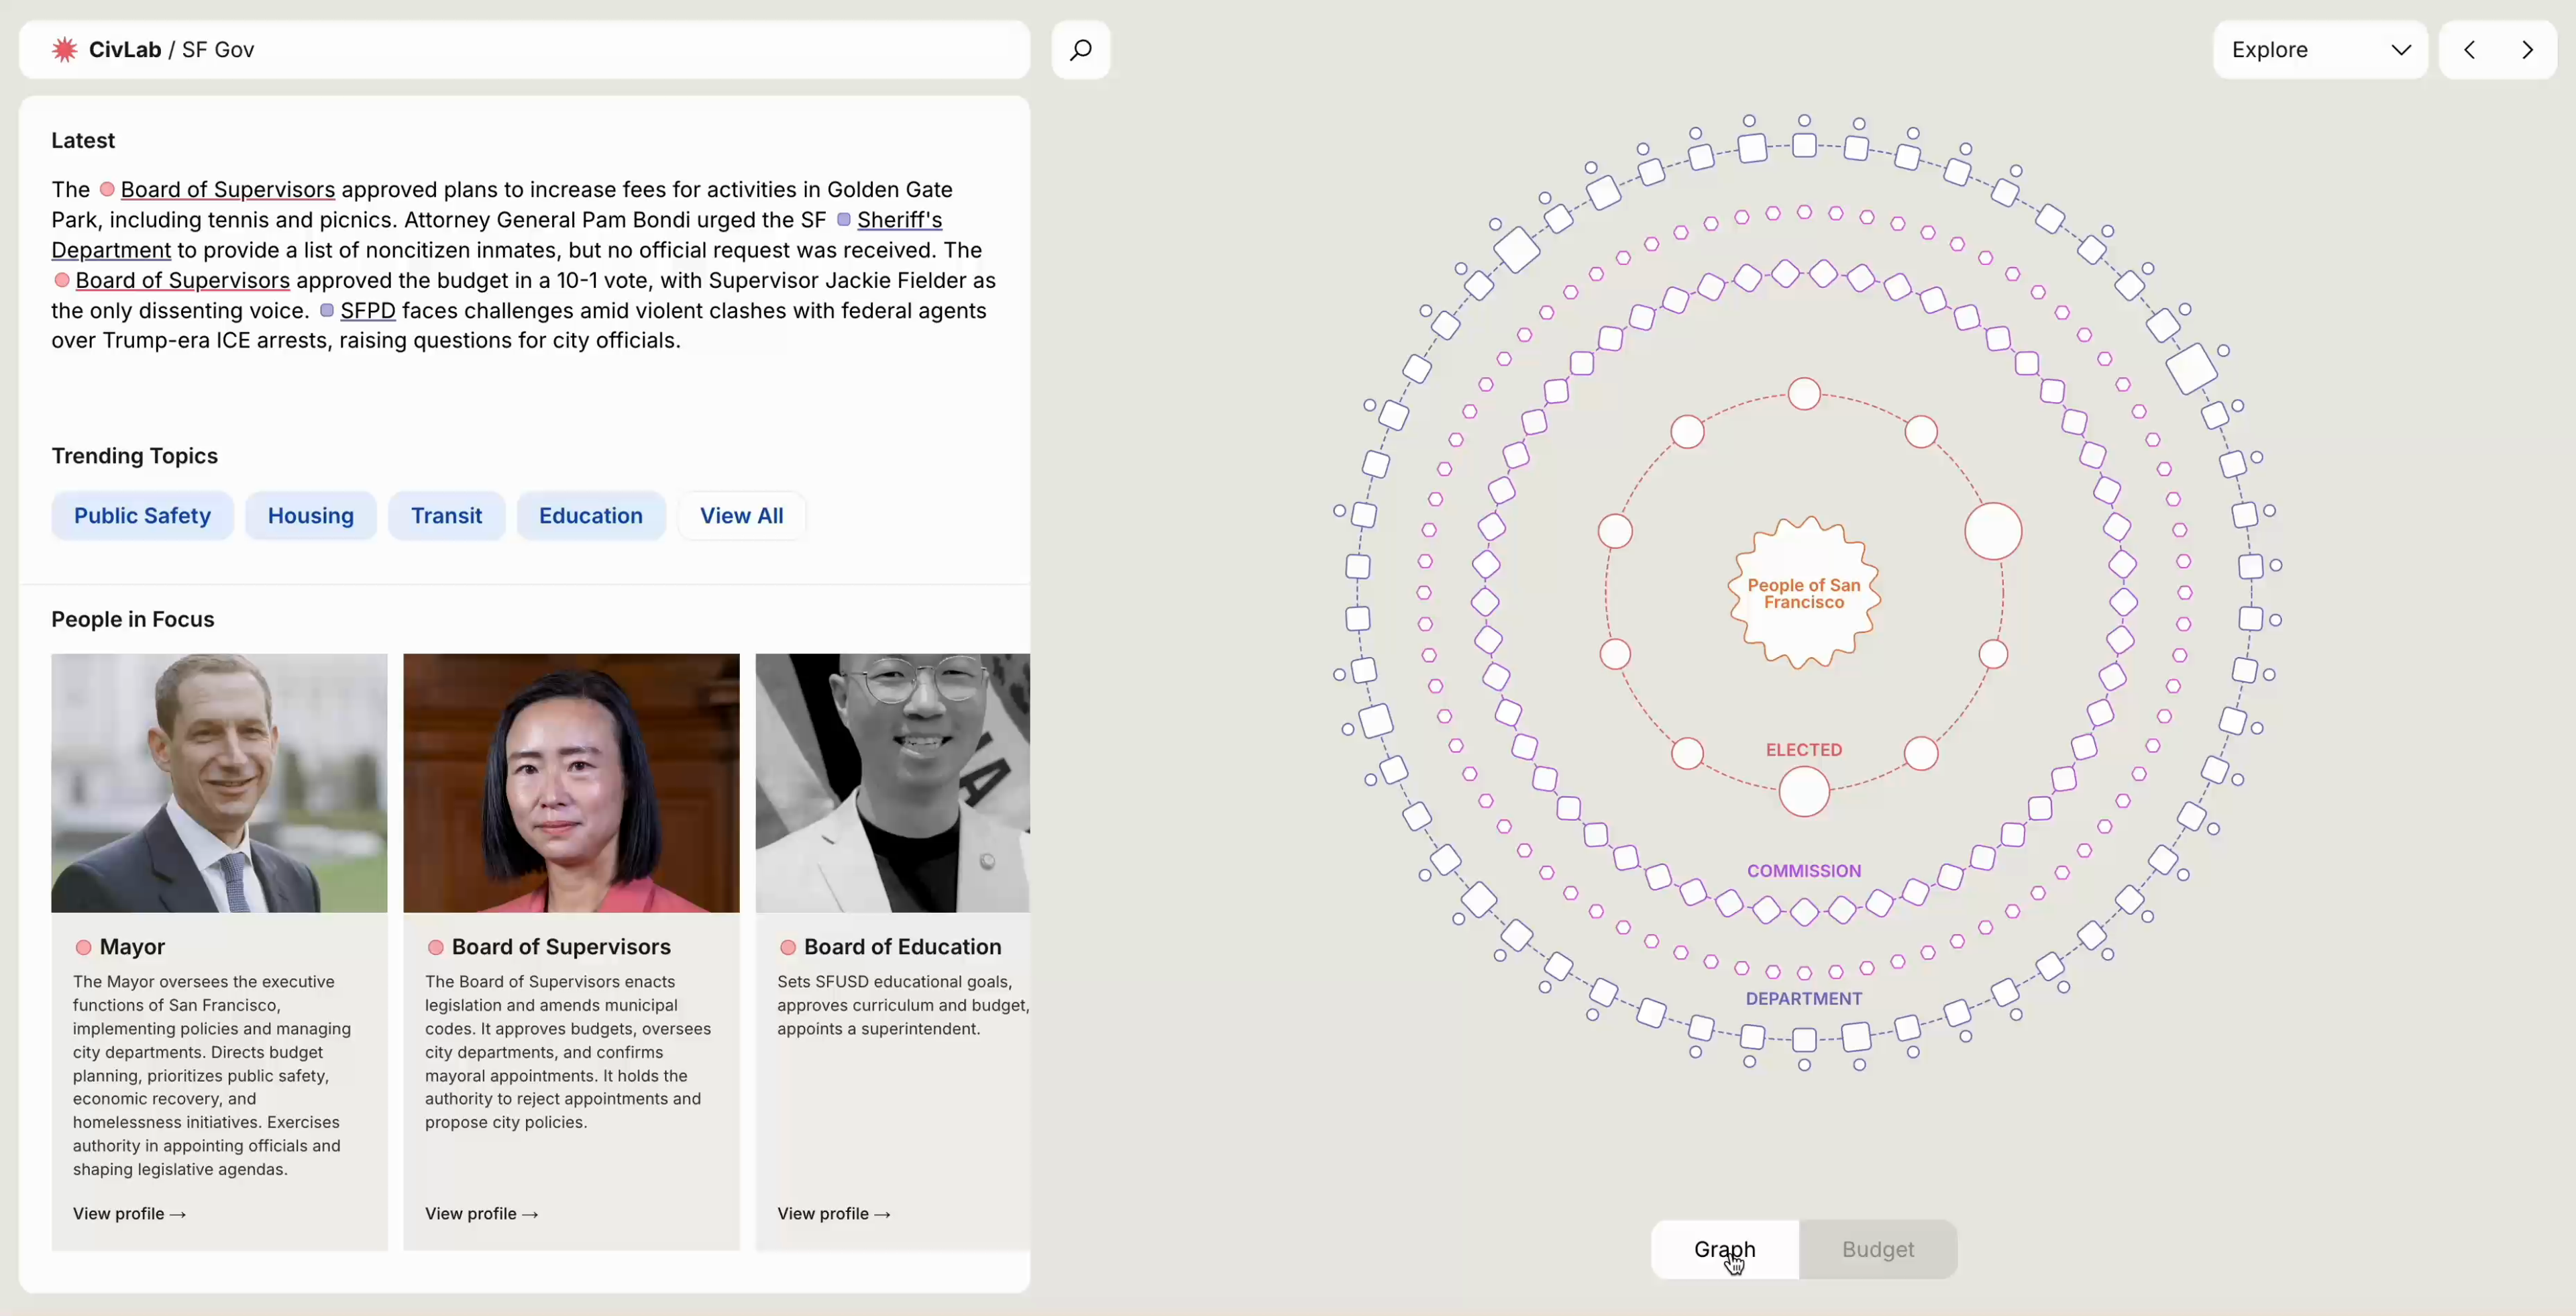Open search with the magnifier icon
The height and width of the screenshot is (1316, 2576).
(1081, 50)
